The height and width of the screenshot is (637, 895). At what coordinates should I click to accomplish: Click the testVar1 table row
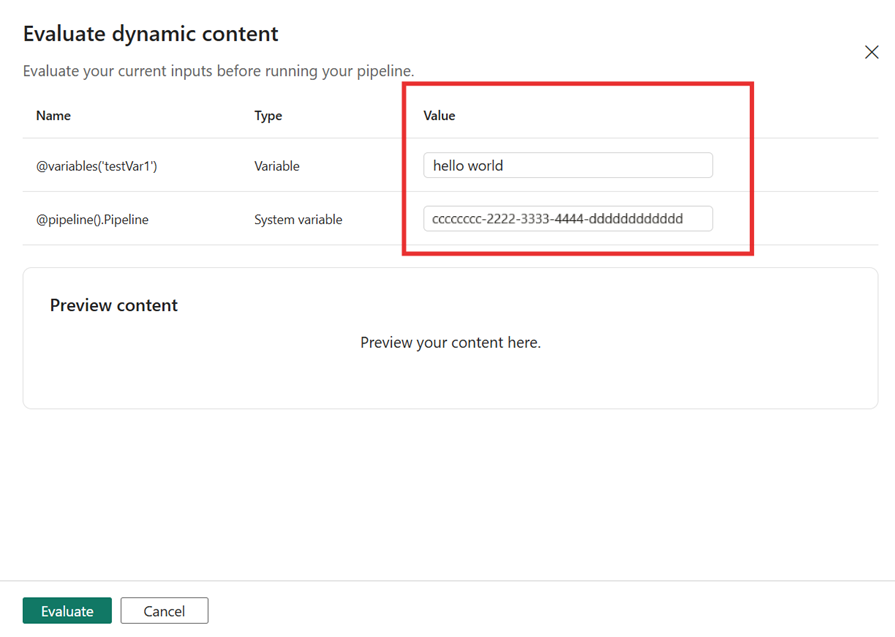tap(300, 165)
